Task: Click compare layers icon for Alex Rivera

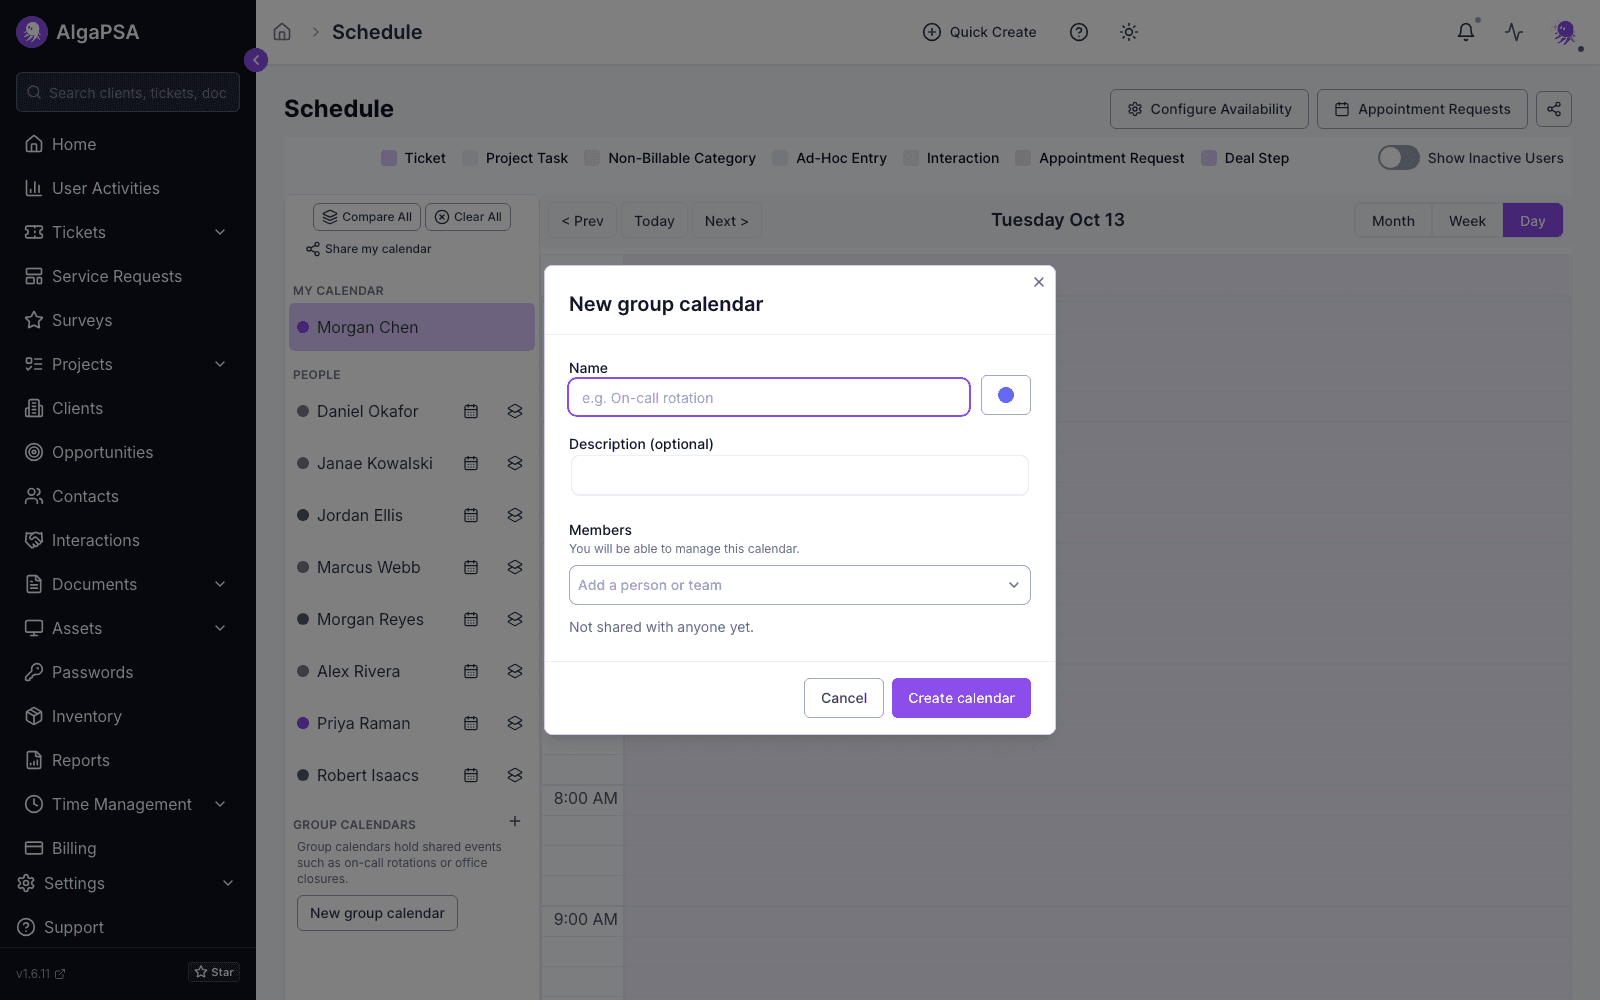Action: (515, 671)
